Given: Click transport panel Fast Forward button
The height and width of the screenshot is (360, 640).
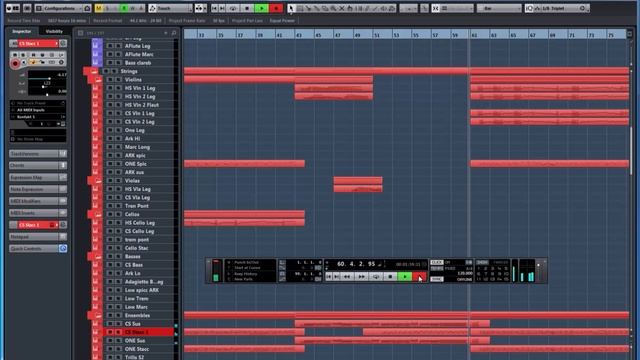Looking at the screenshot, I should 362,277.
